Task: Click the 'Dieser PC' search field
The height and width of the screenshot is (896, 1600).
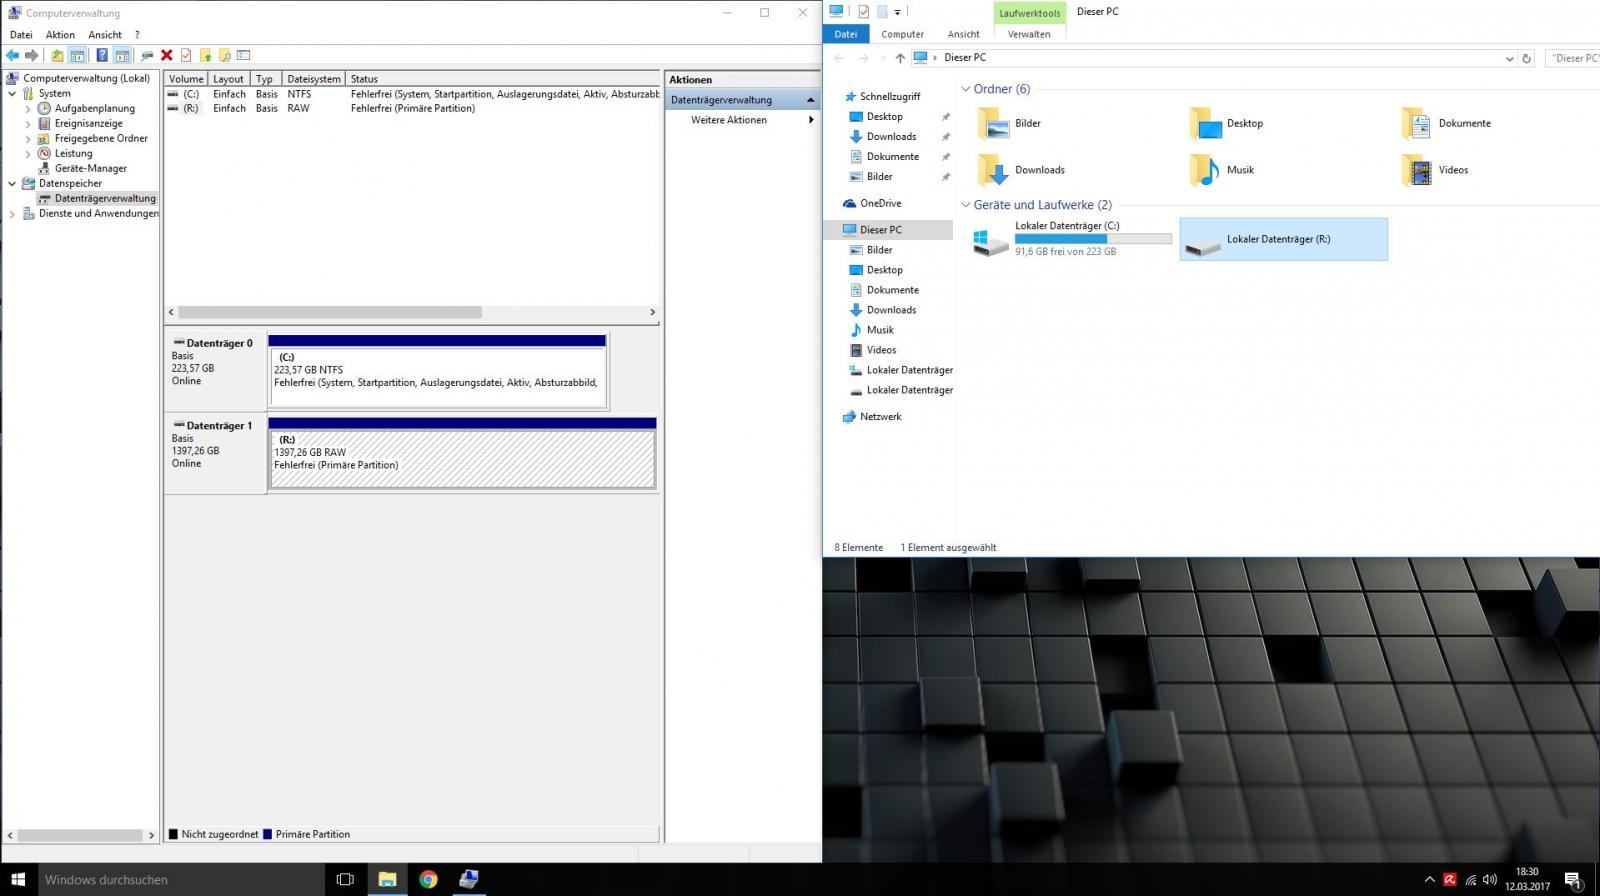Action: click(1572, 58)
